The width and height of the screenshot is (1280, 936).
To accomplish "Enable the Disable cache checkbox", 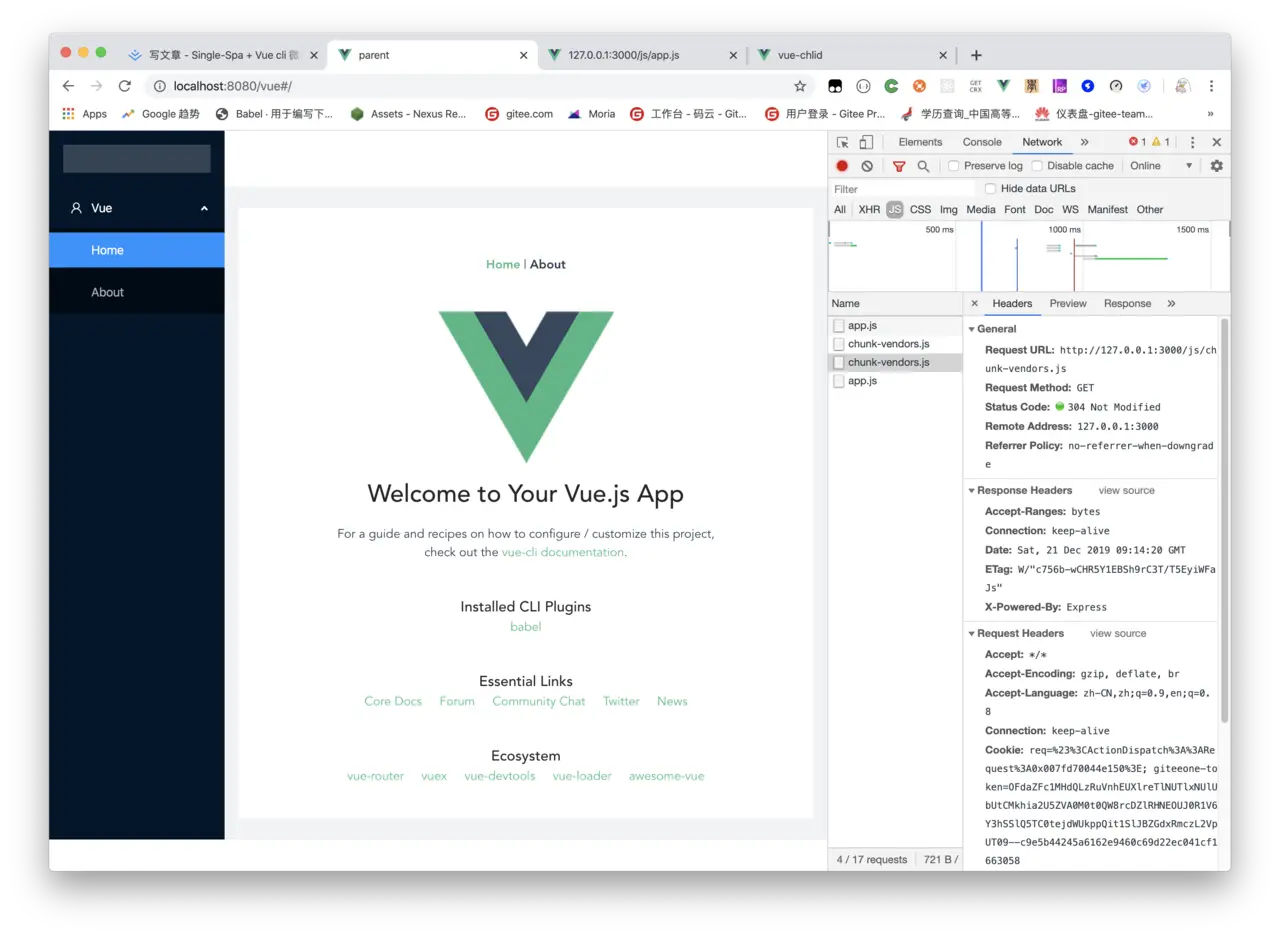I will pyautogui.click(x=1037, y=166).
